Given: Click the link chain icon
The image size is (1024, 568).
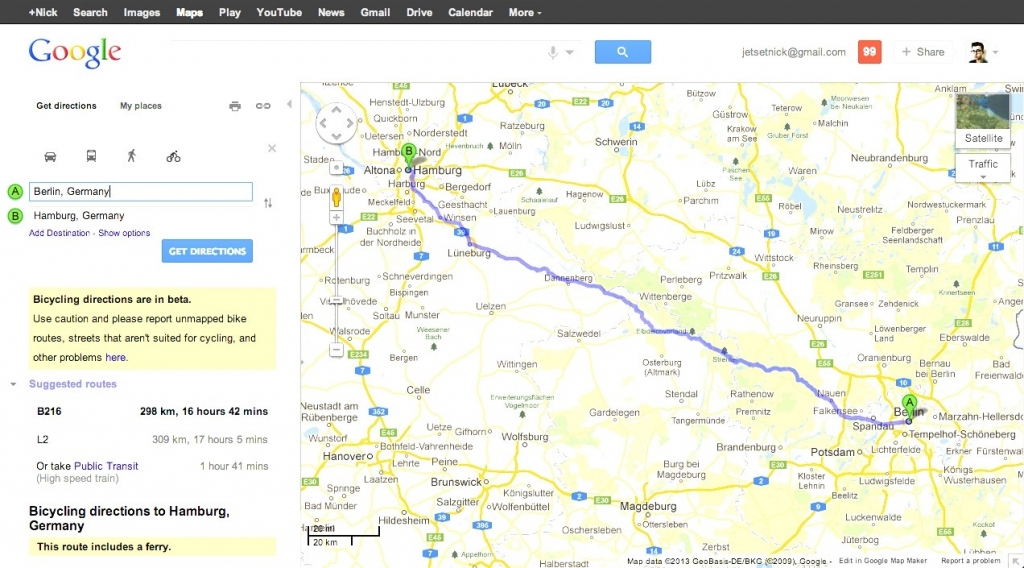Looking at the screenshot, I should pyautogui.click(x=263, y=106).
